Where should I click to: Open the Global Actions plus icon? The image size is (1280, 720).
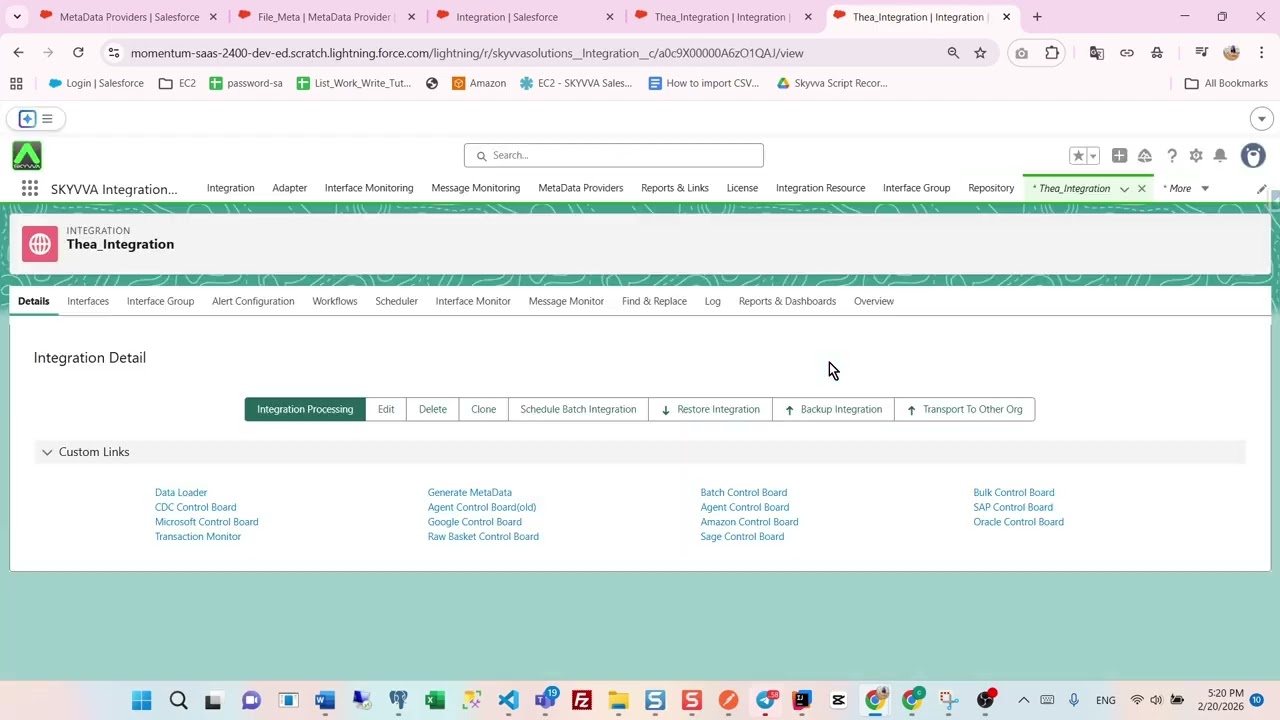pos(1119,155)
